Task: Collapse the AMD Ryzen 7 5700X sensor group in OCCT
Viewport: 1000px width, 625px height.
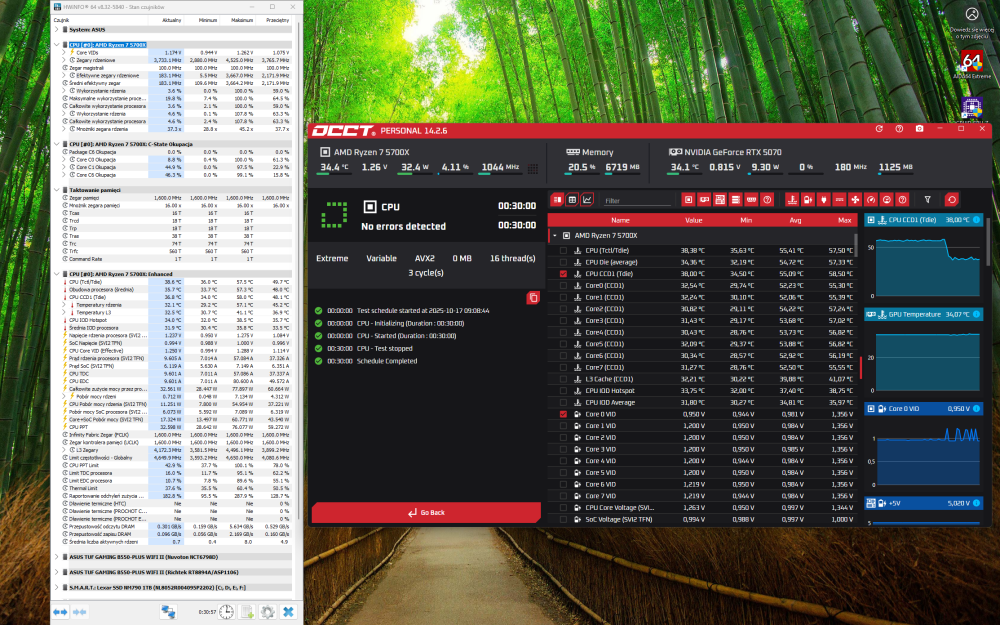Action: [555, 236]
